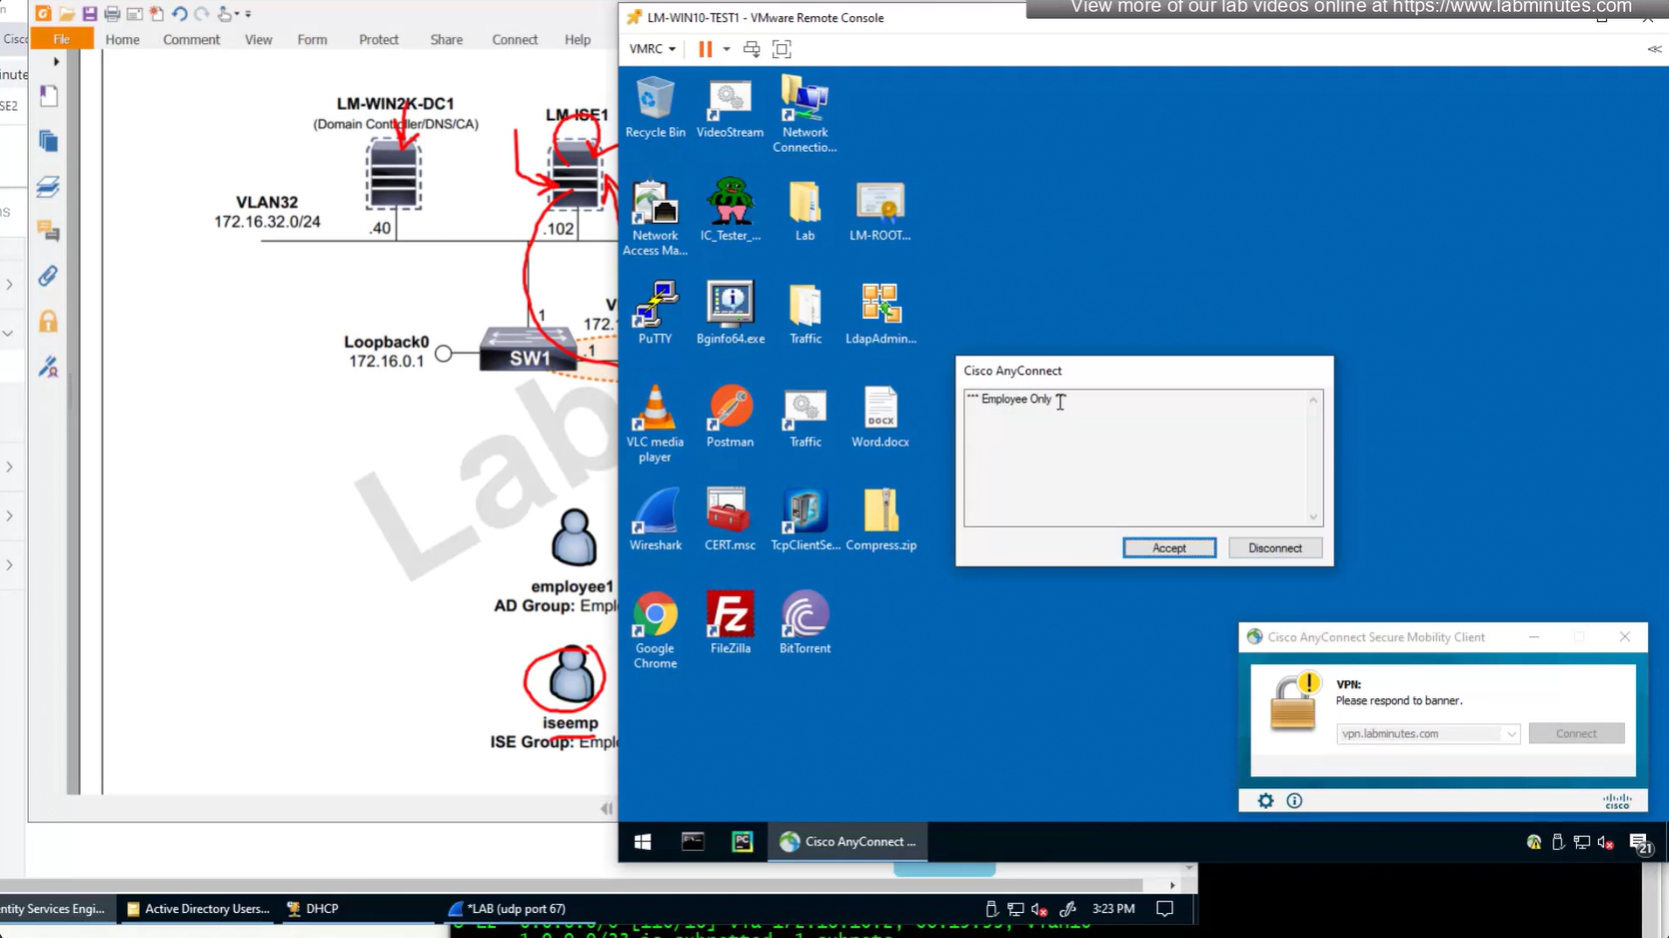Accept the Employee Only banner
This screenshot has width=1669, height=938.
pos(1168,548)
